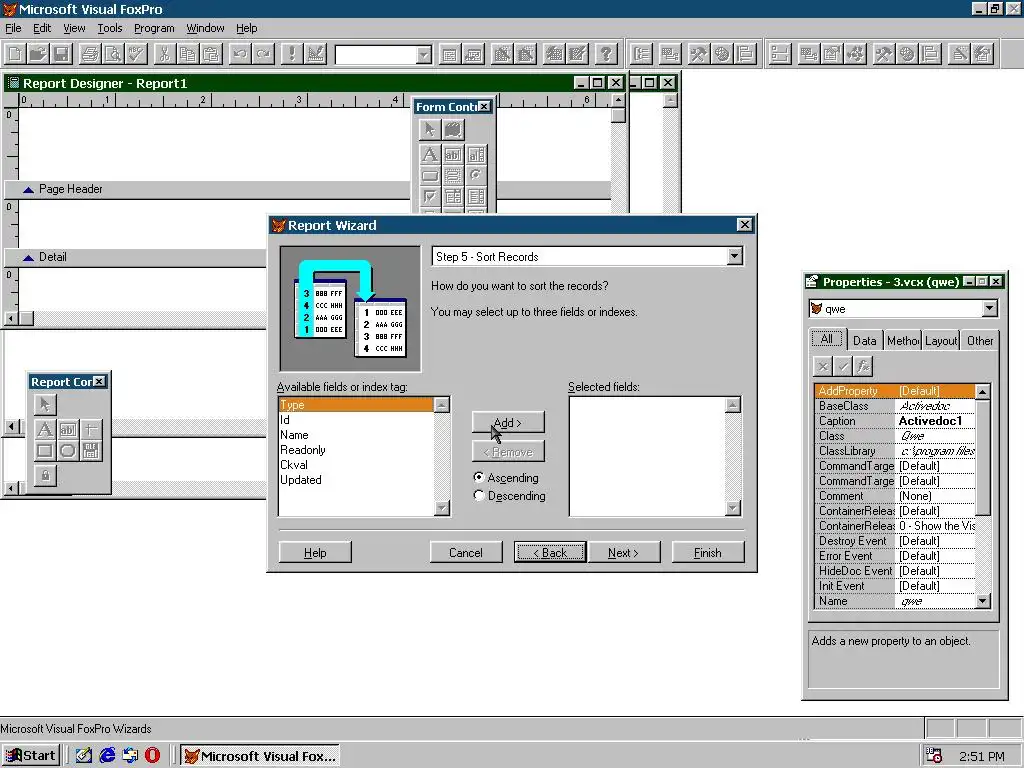Select the Rectangle tool in Report Controls
Viewport: 1024px width, 768px height.
click(44, 451)
